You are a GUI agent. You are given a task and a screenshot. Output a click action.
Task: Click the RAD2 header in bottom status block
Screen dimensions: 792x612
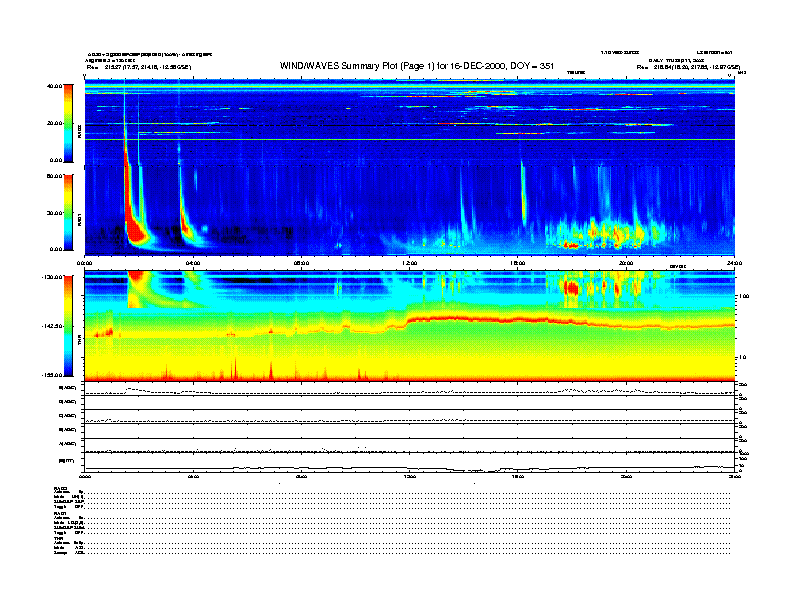[61, 488]
